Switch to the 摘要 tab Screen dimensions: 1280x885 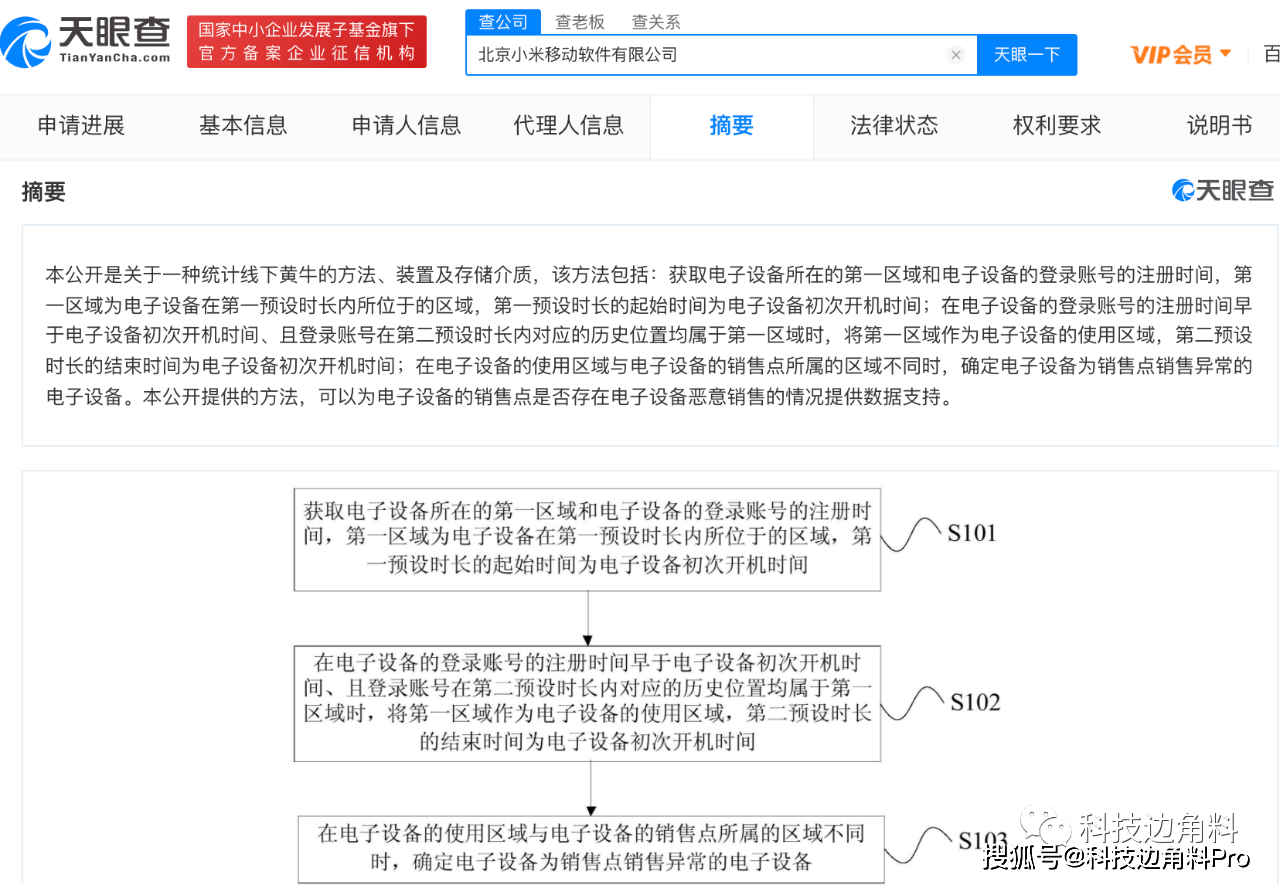[x=732, y=126]
